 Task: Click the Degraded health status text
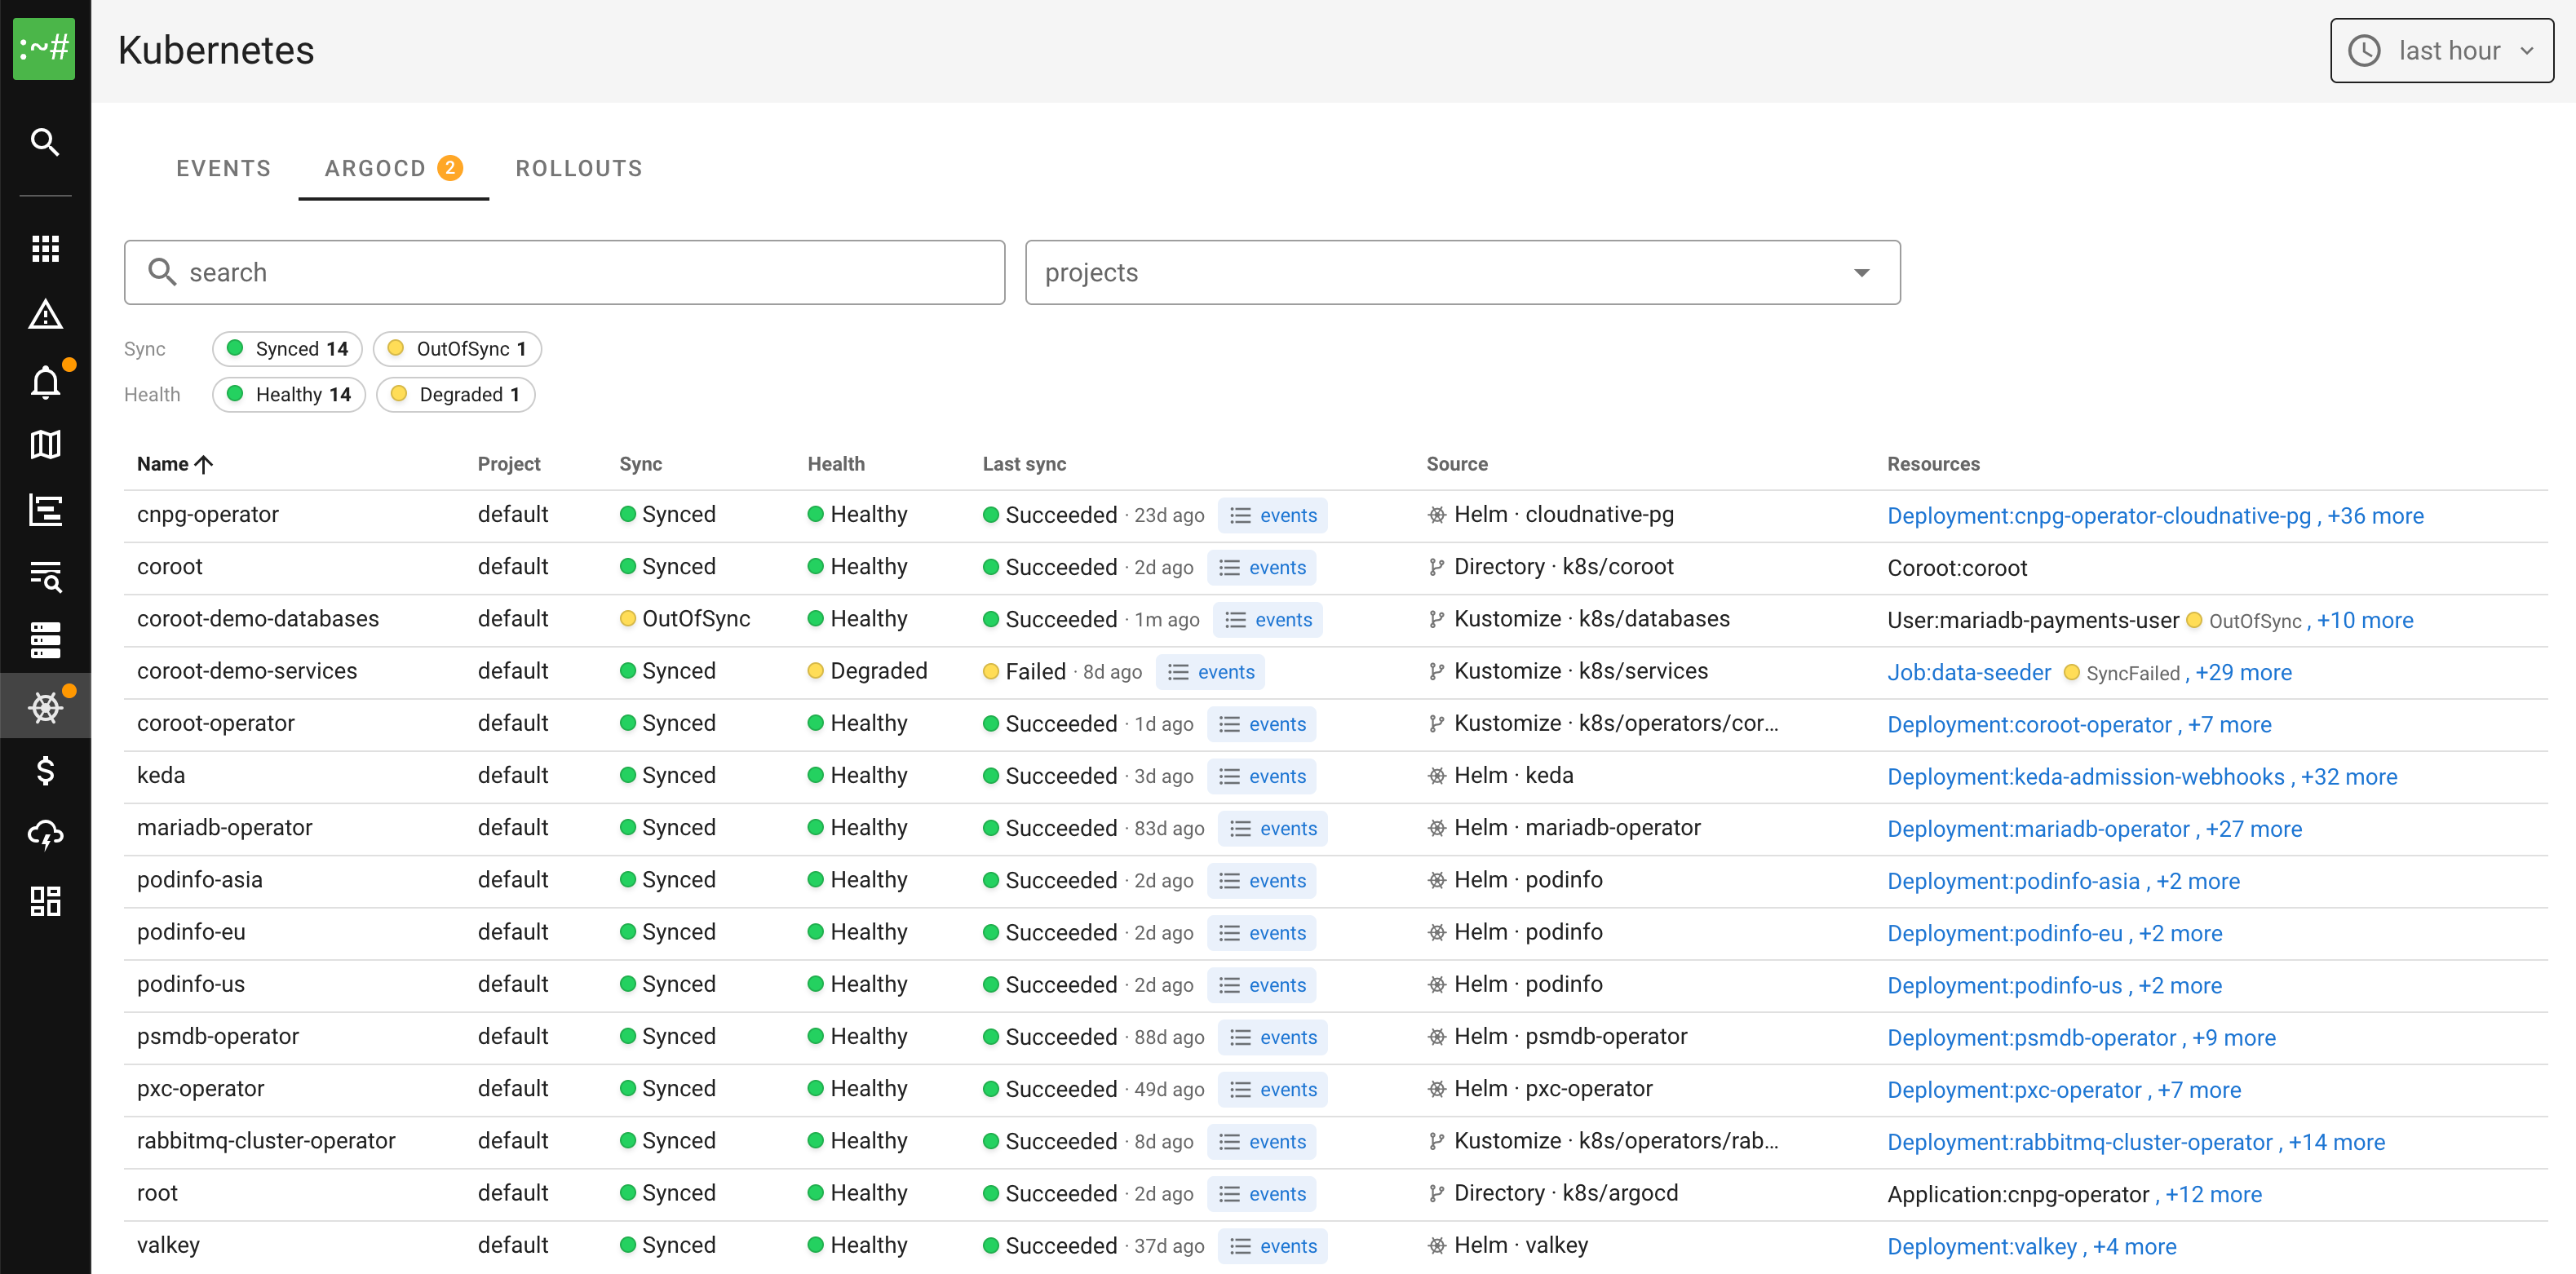coord(878,671)
